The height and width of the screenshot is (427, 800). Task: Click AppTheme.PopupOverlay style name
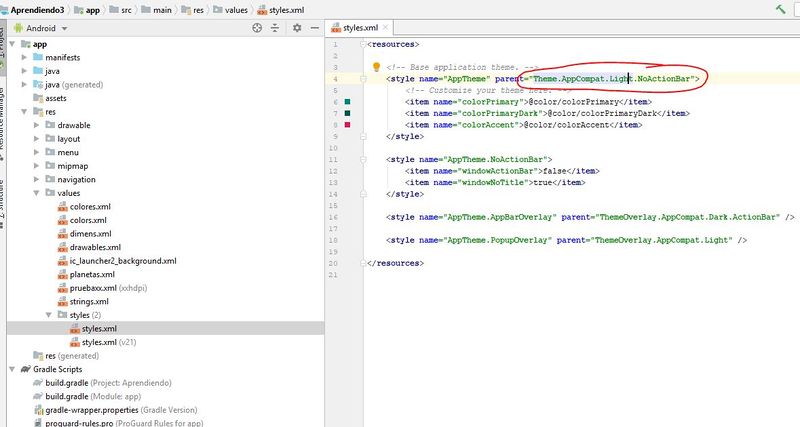click(x=497, y=240)
